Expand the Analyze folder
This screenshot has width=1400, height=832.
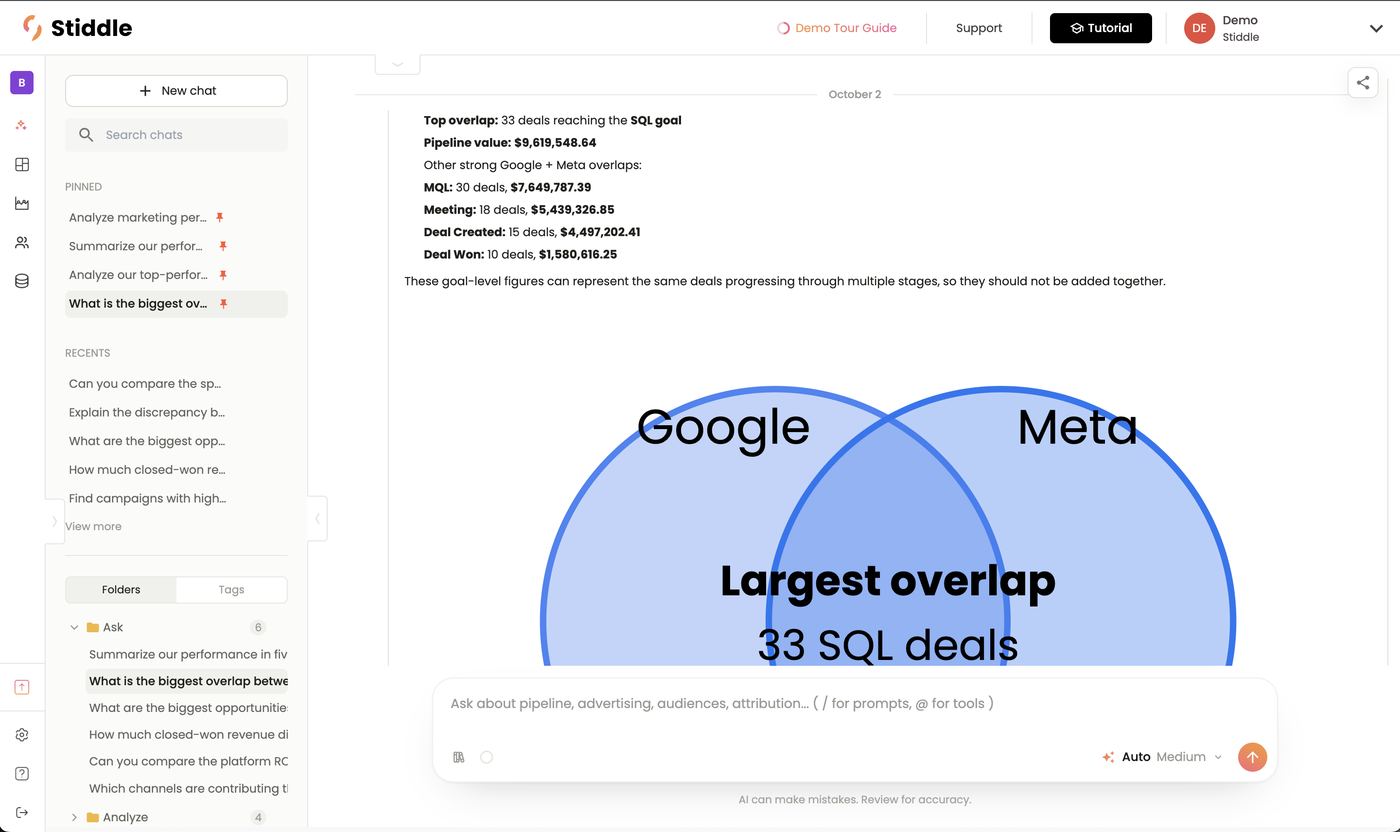coord(74,817)
